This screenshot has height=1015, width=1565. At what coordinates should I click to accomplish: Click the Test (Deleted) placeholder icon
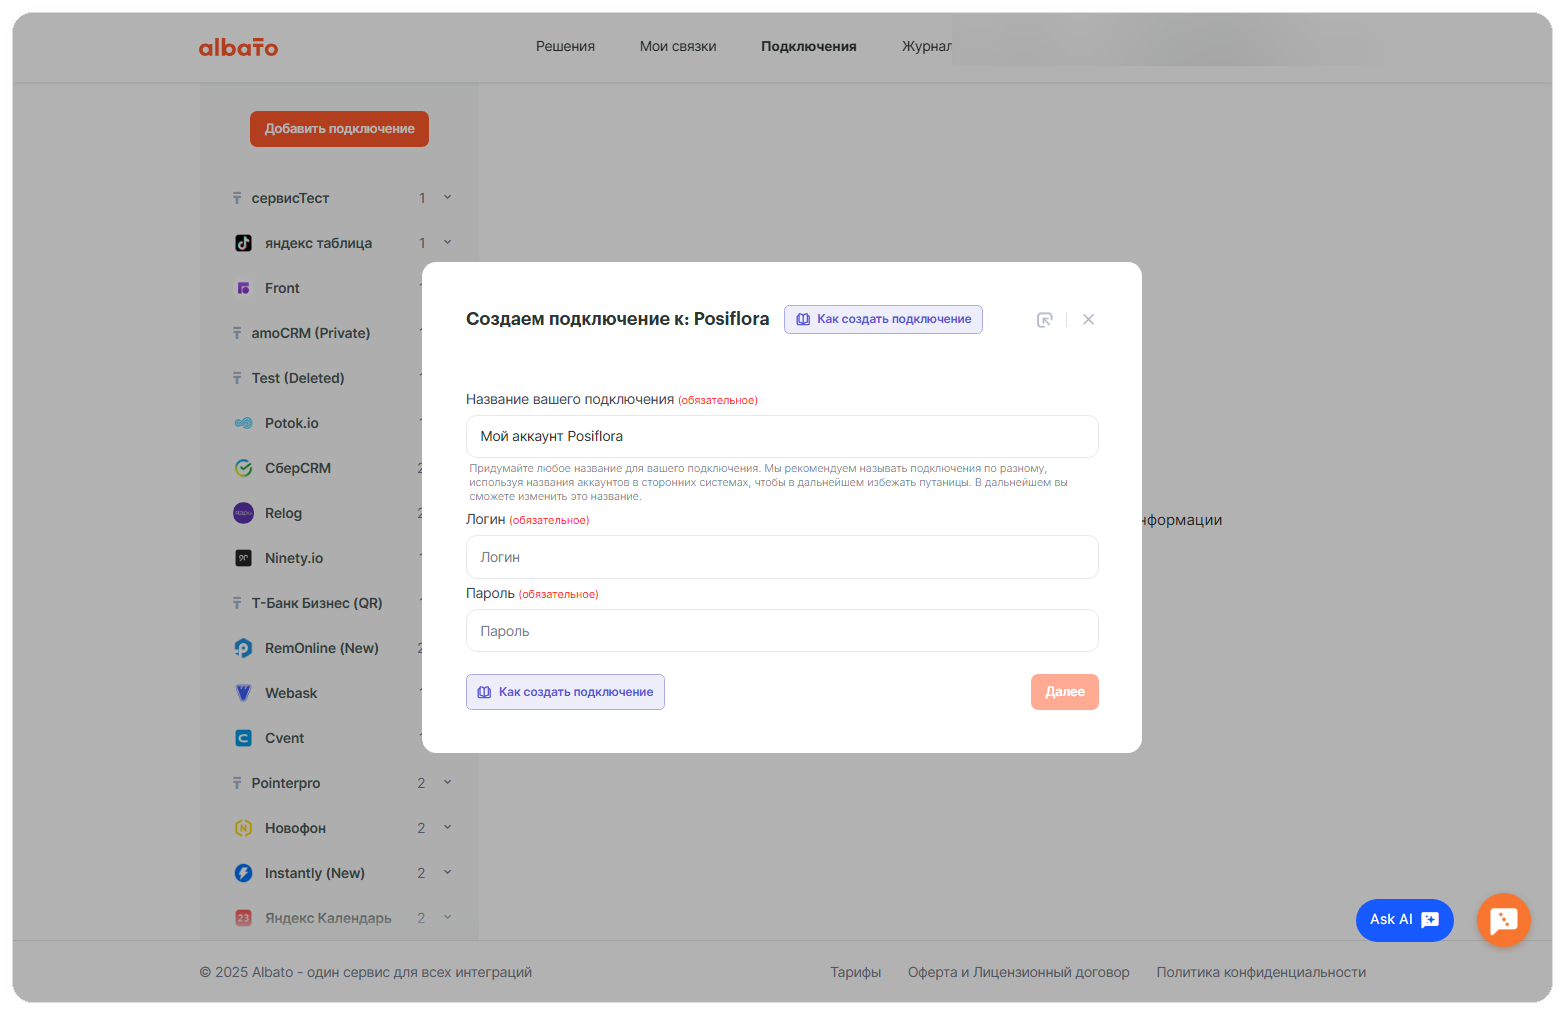237,378
